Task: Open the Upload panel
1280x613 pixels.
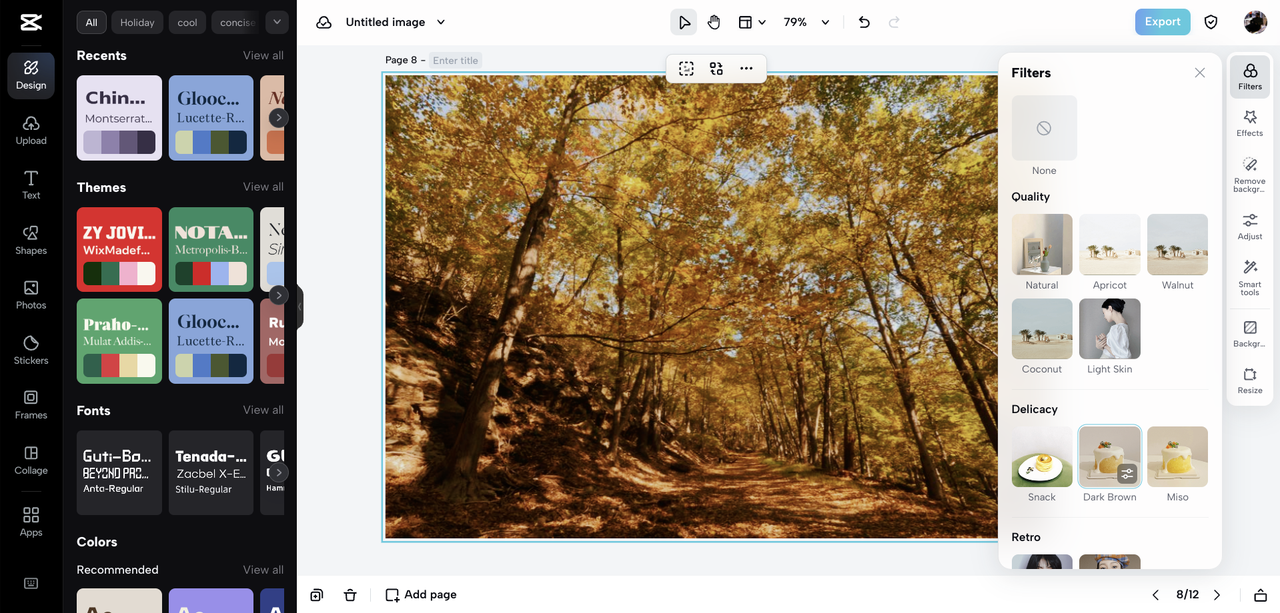Action: click(31, 130)
